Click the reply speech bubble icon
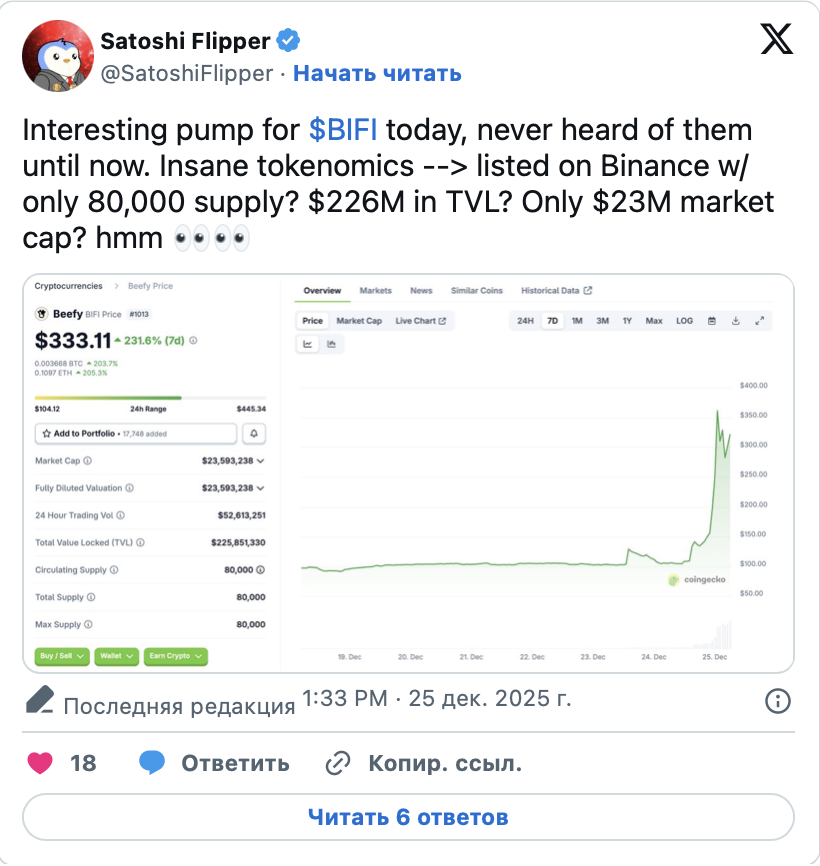Viewport: 820px width, 866px height. coord(152,764)
